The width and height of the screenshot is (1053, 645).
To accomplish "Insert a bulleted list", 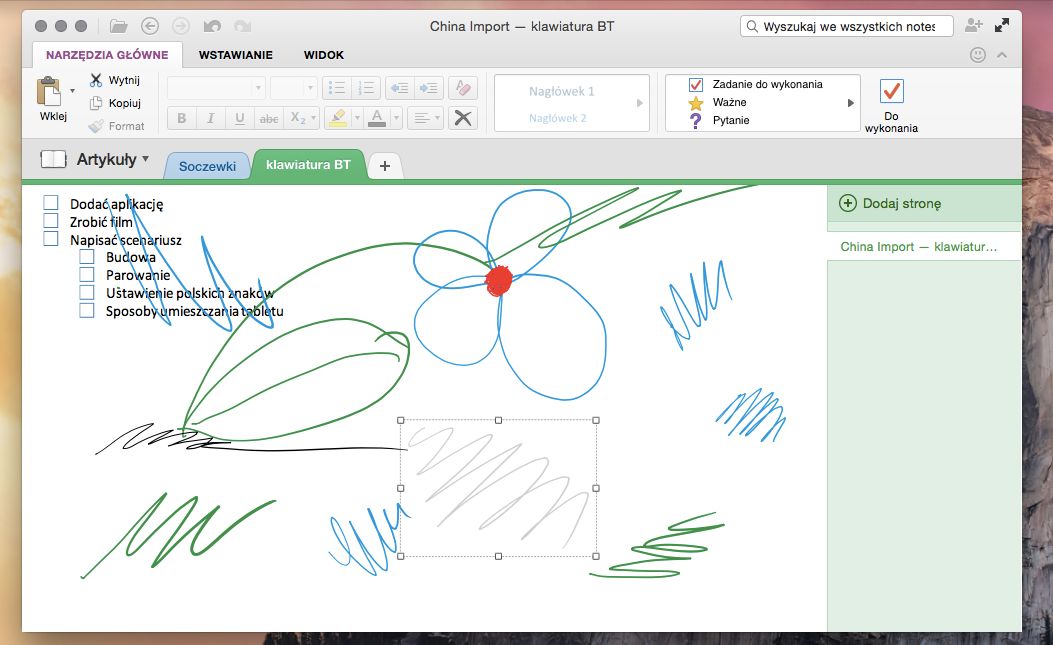I will (336, 88).
